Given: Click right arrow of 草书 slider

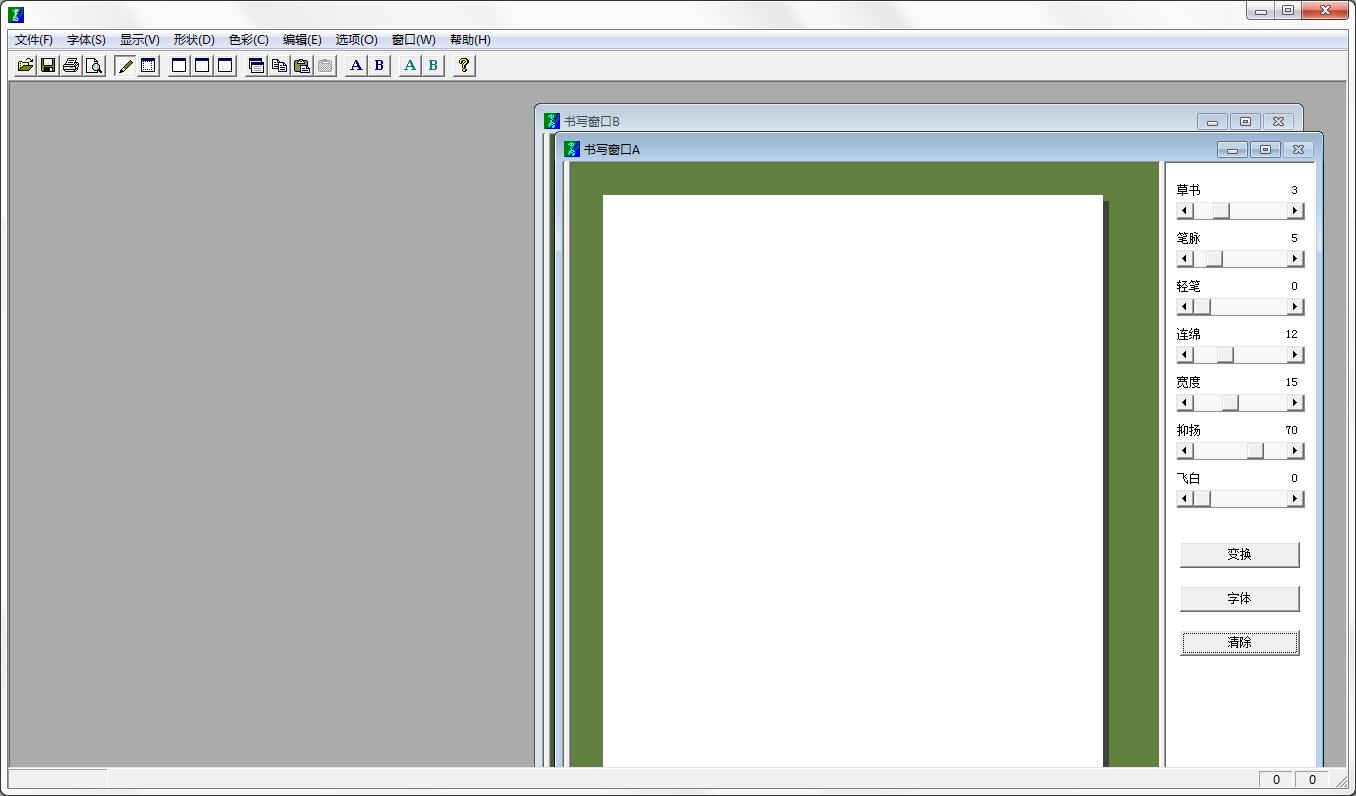Looking at the screenshot, I should (x=1295, y=211).
